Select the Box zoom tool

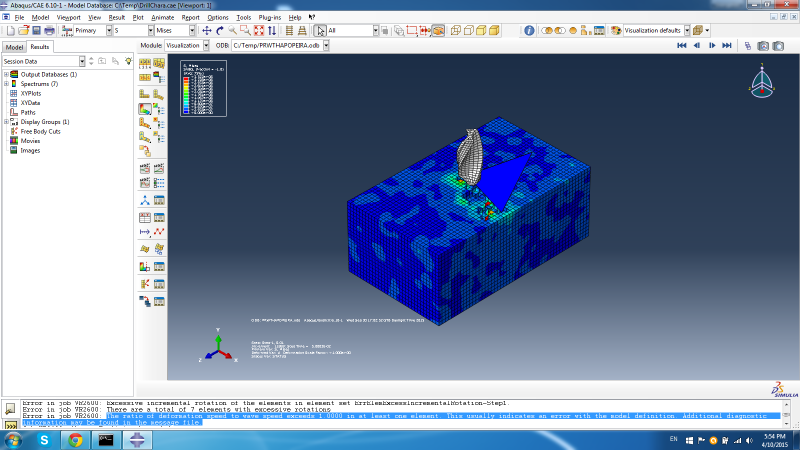[245, 31]
